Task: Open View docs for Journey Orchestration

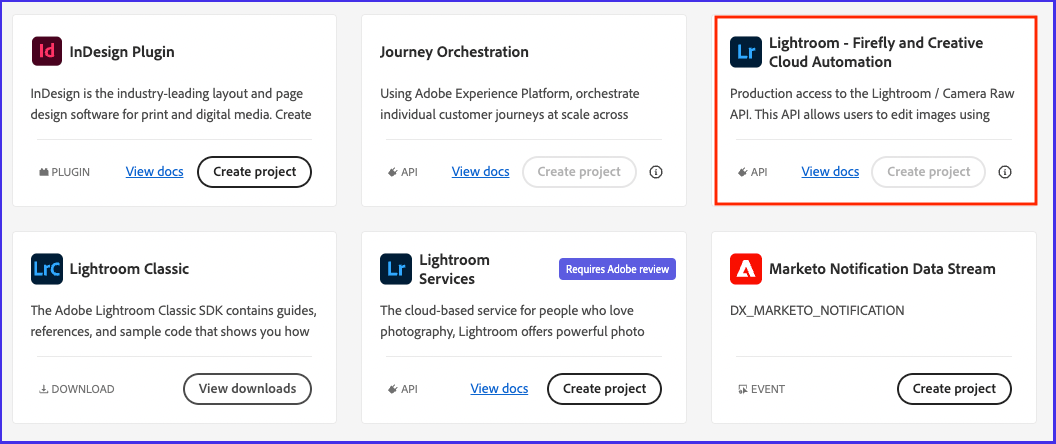Action: tap(480, 172)
